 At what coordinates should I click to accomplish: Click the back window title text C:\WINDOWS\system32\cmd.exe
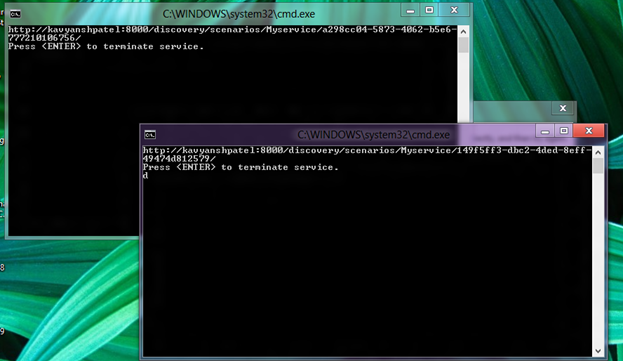[x=238, y=14]
